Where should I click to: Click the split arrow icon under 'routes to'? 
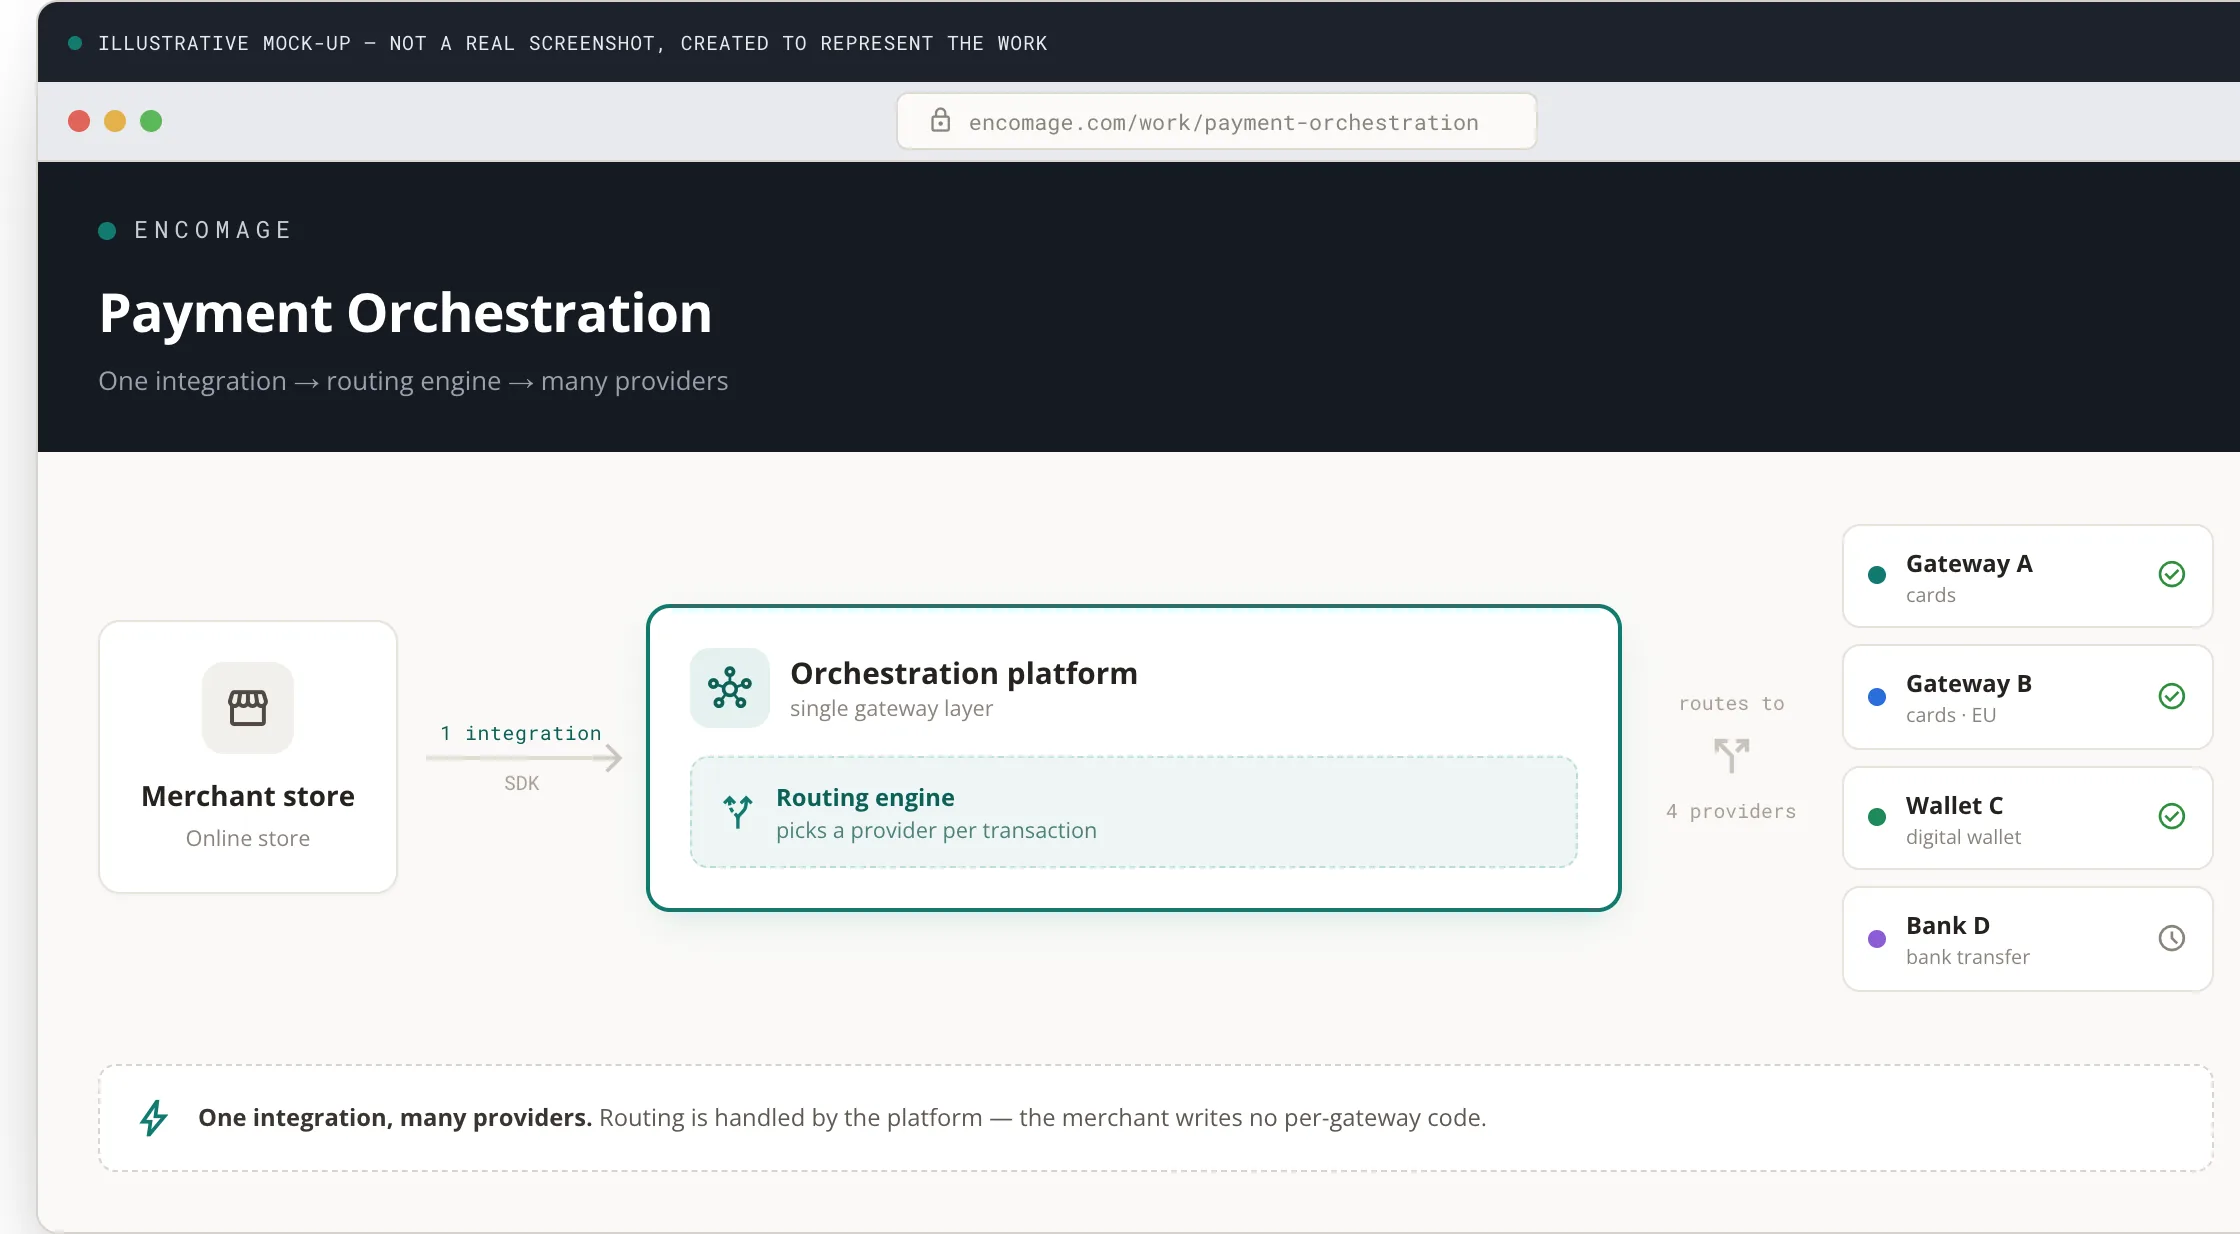(1731, 755)
